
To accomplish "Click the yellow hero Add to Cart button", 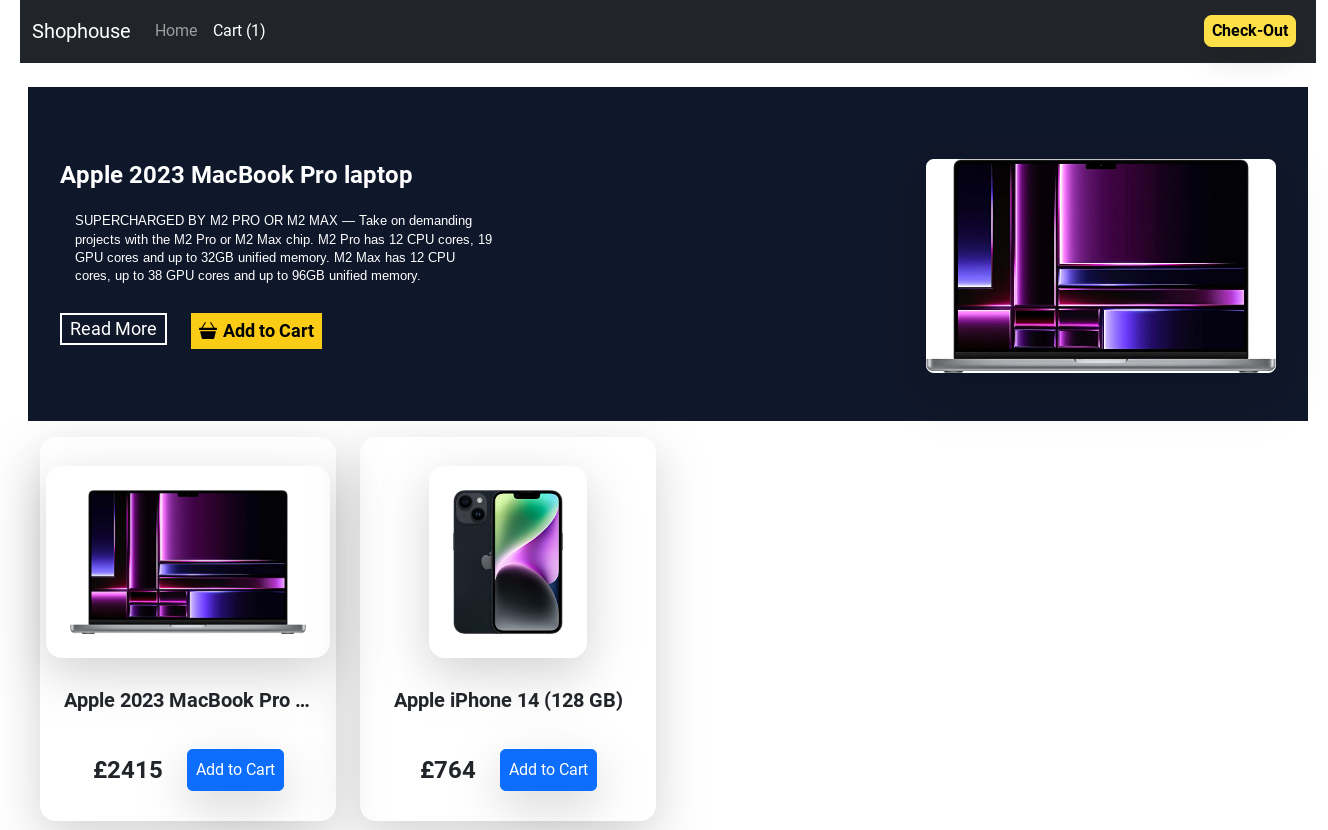I will tap(256, 331).
